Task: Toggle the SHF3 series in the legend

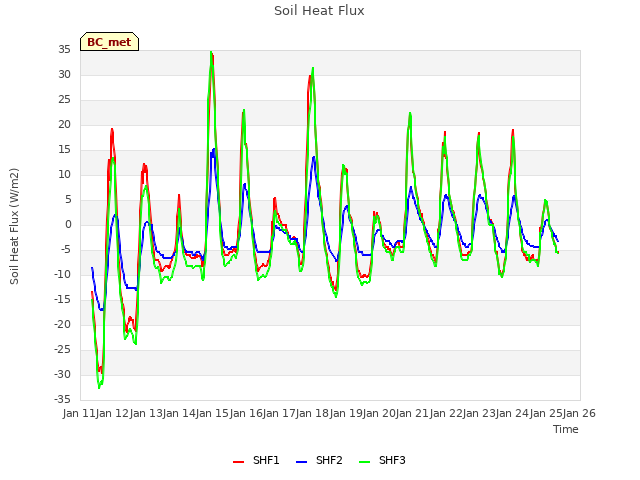Action: point(382,460)
